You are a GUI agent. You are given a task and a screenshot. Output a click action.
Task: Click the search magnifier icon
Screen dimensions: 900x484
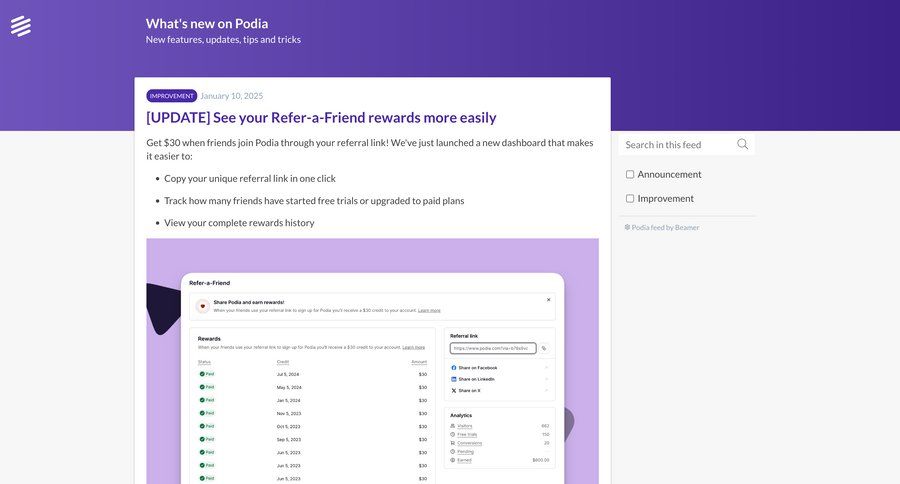(x=742, y=144)
